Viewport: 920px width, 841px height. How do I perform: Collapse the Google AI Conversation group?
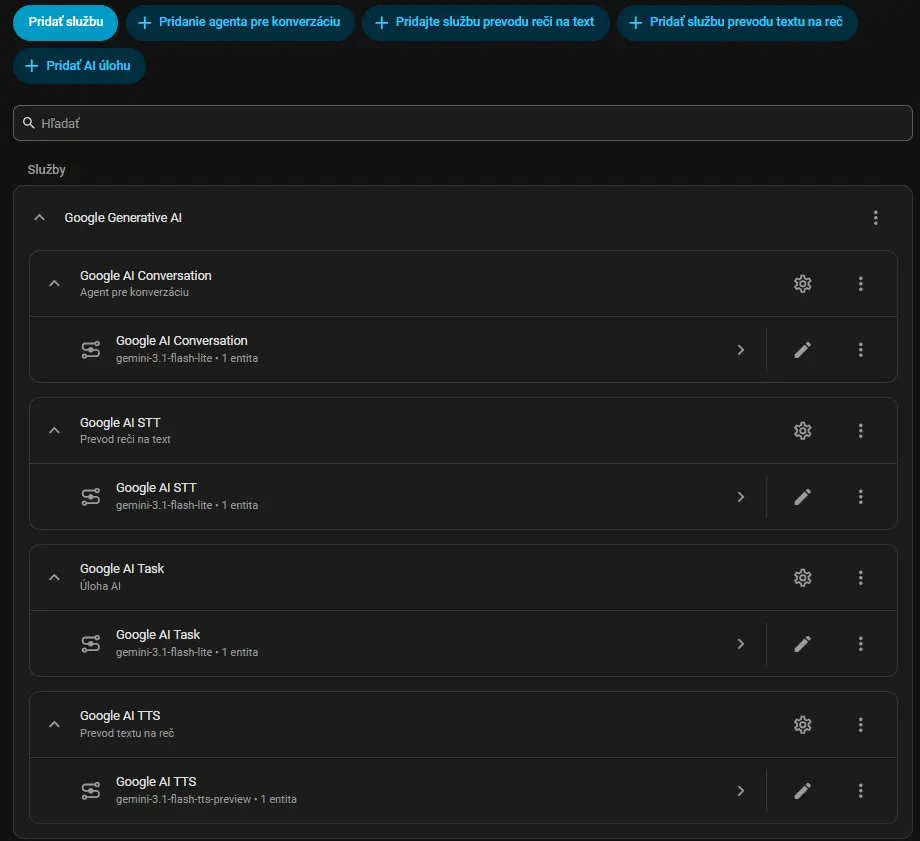click(54, 283)
